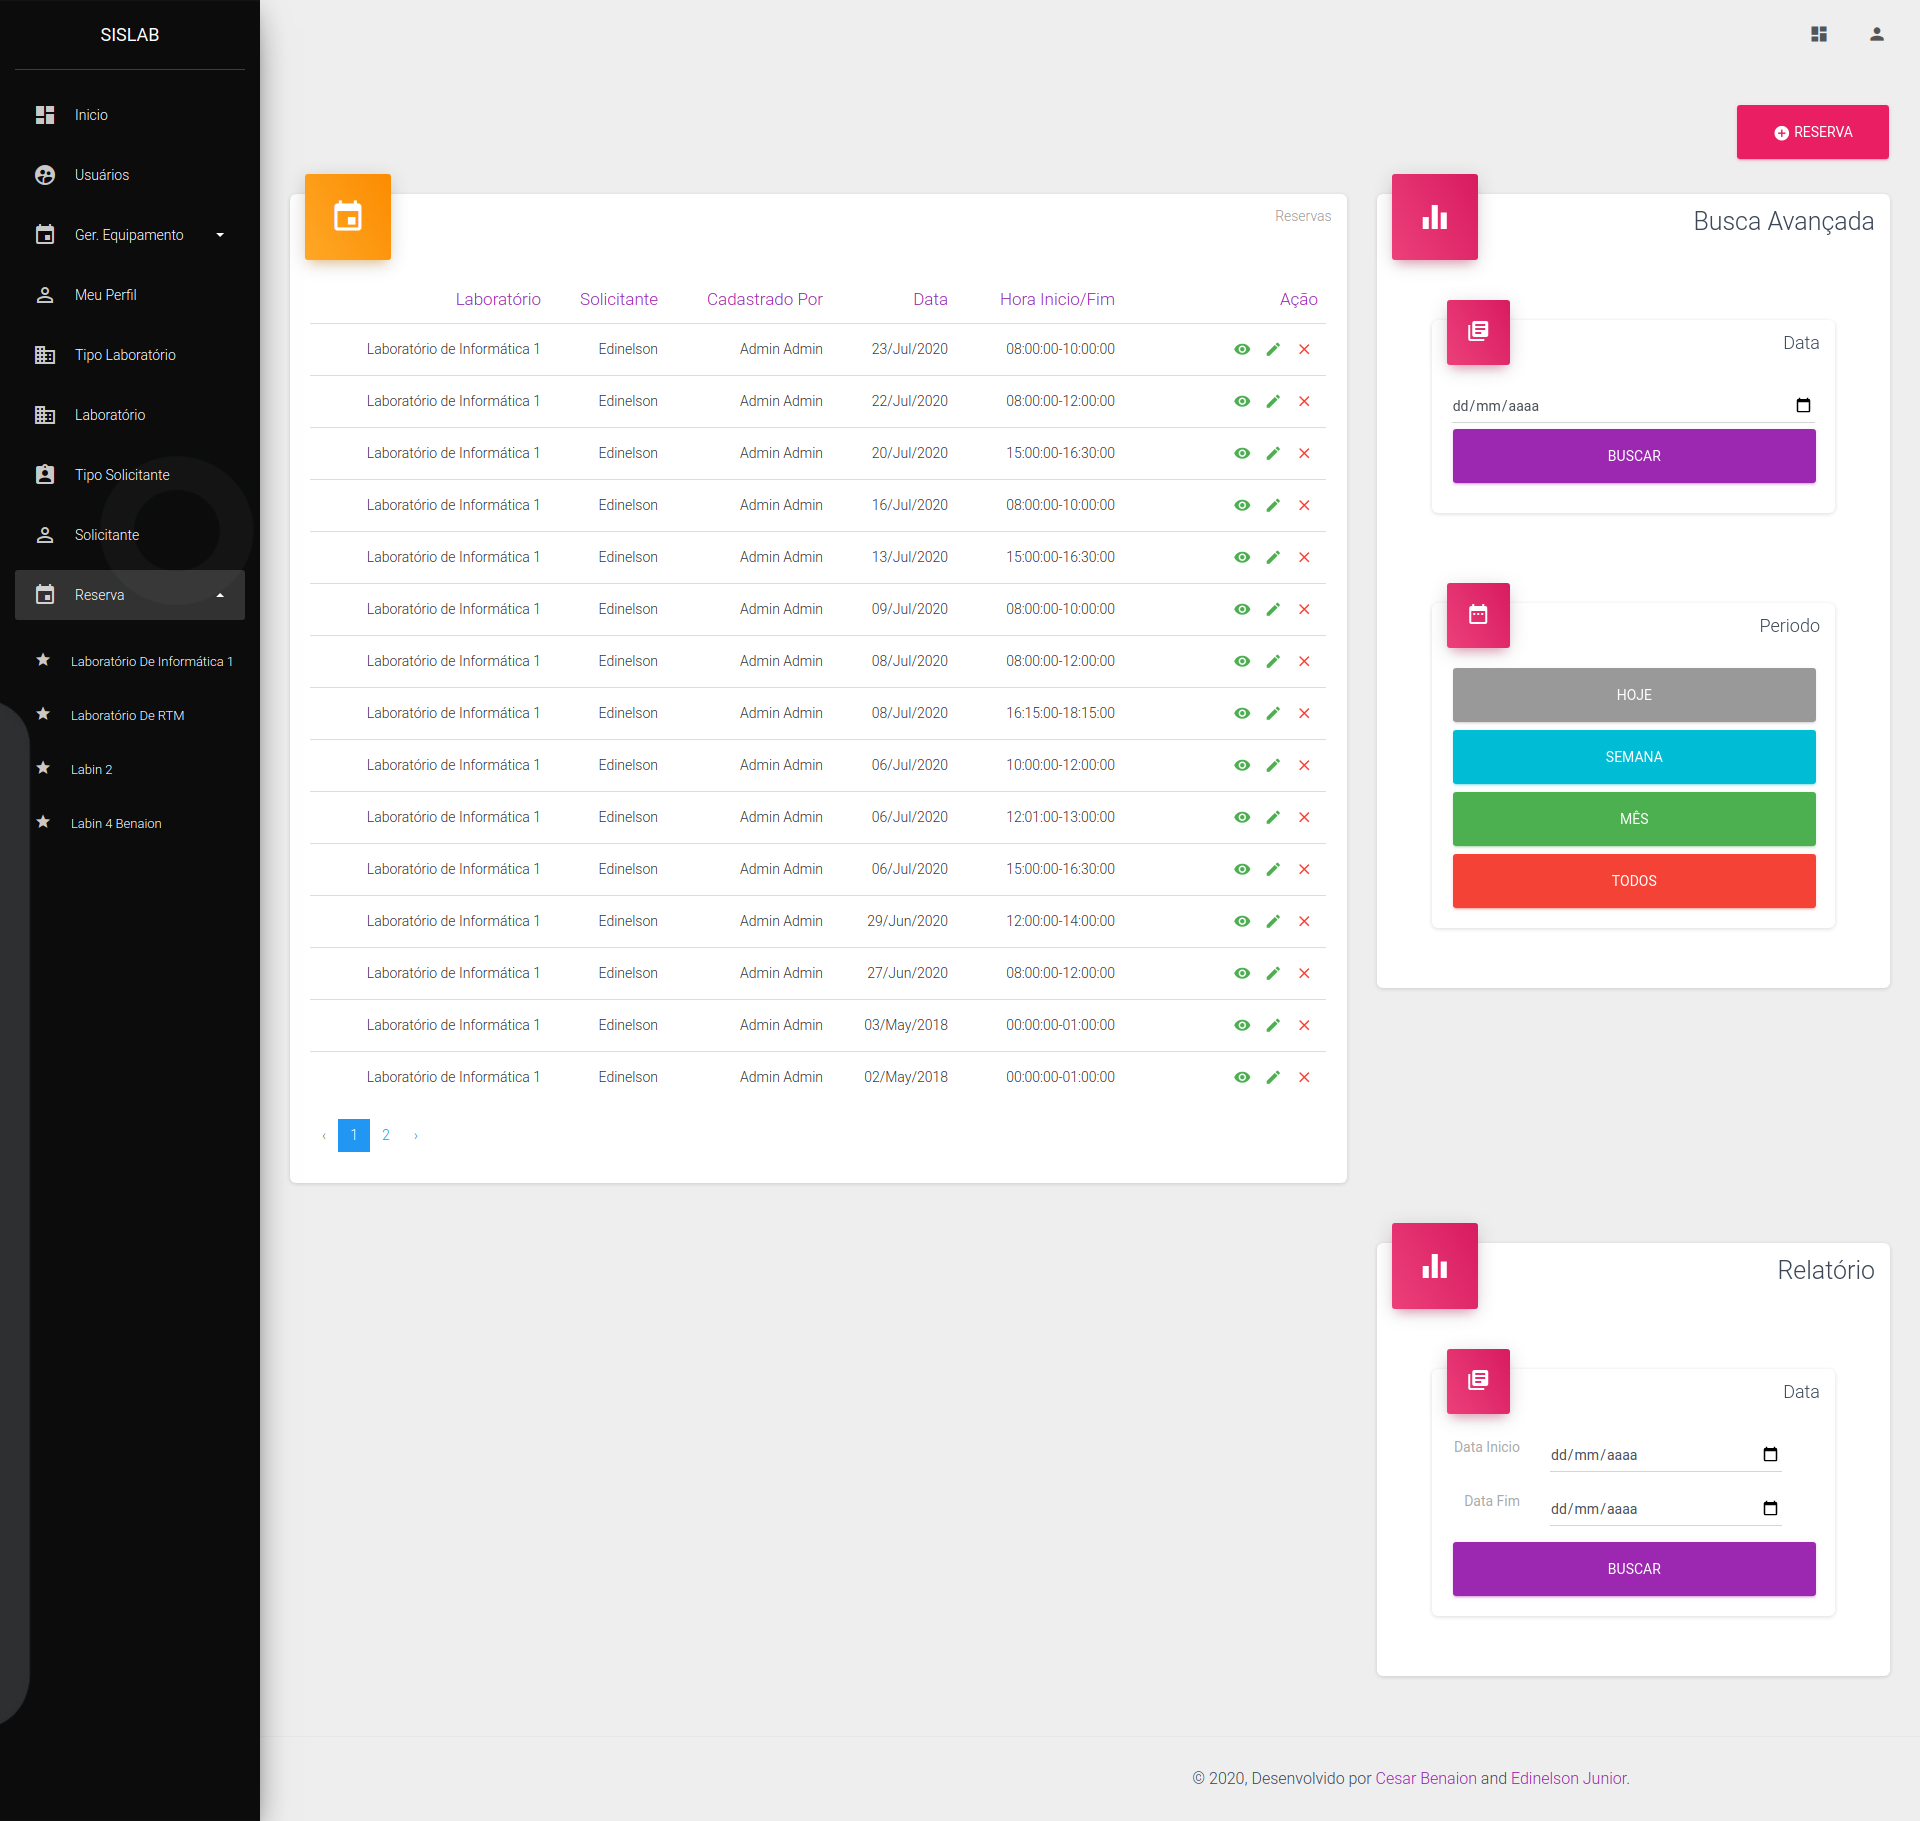Screen dimensions: 1920x1821
Task: Click the dashboard grid icon in top bar
Action: [x=1819, y=34]
